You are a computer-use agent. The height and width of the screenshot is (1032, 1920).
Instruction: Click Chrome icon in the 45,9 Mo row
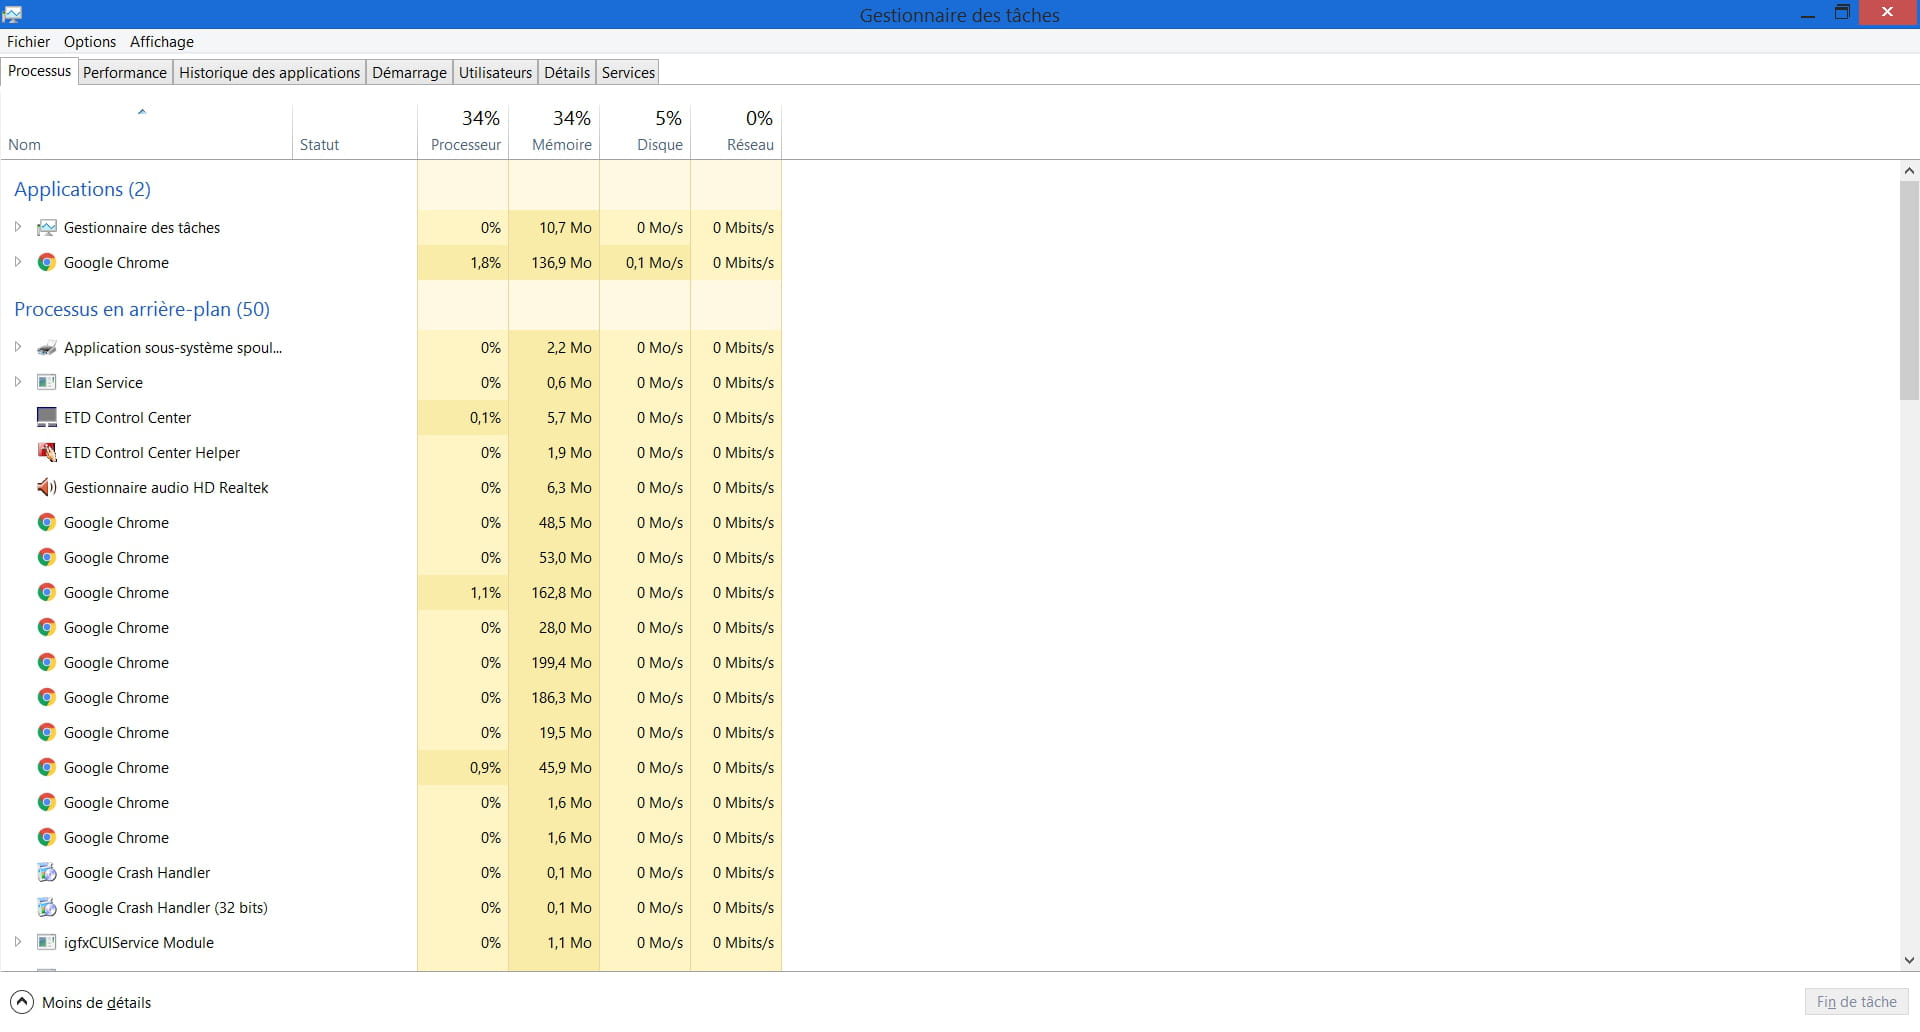pyautogui.click(x=46, y=768)
